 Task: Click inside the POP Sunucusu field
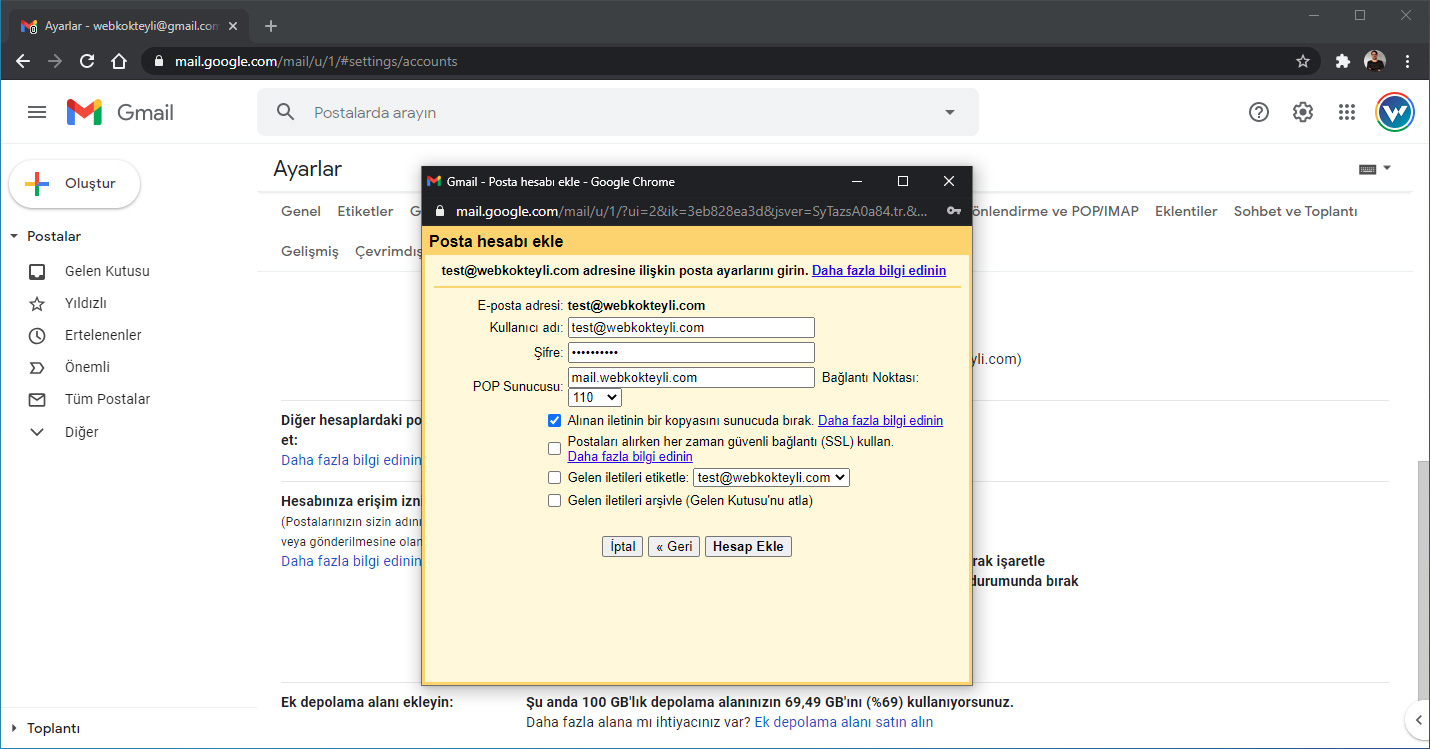point(691,378)
